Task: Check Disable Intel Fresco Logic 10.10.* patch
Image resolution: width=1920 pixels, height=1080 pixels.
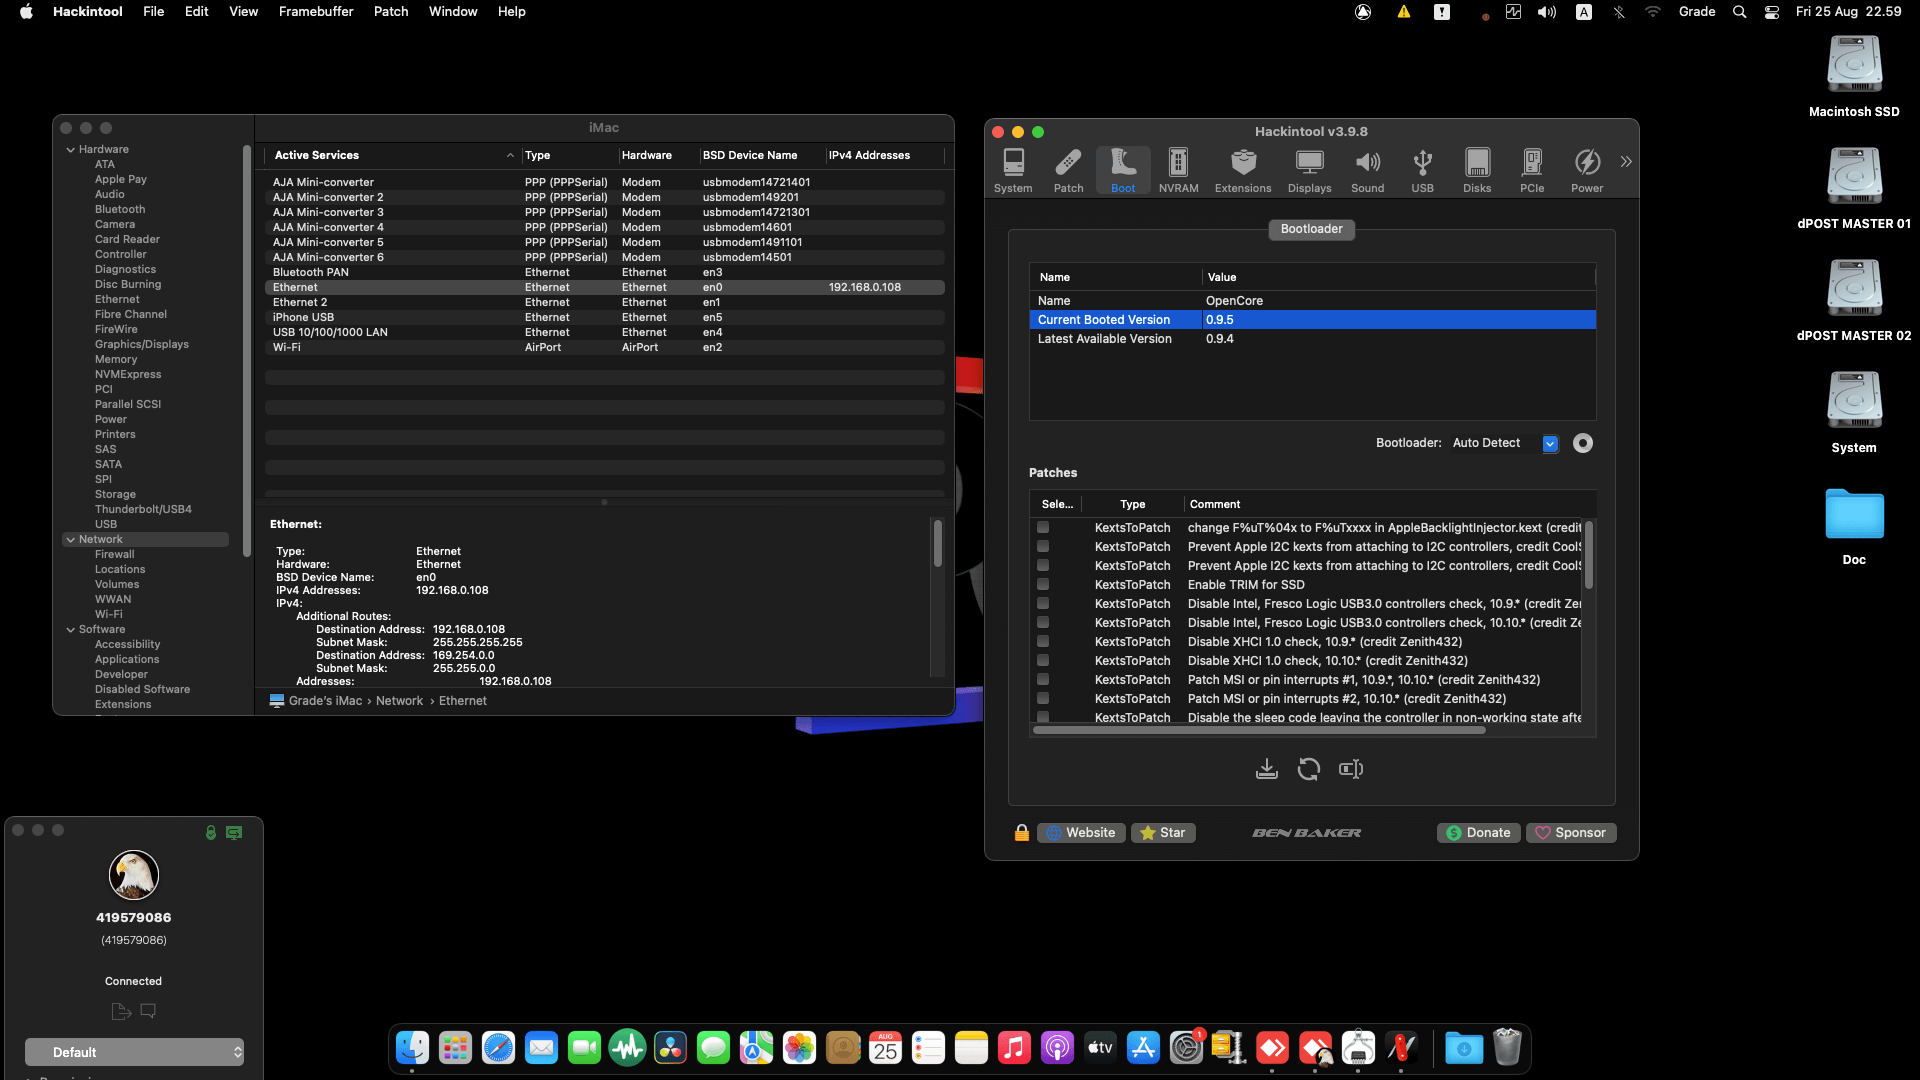Action: pos(1043,622)
